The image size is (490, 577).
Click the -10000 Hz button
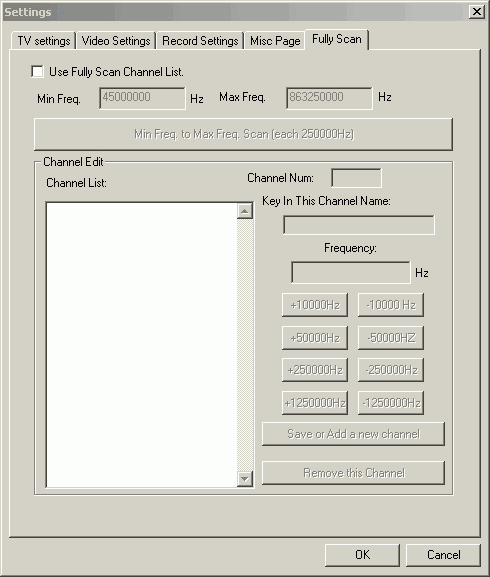pos(391,305)
